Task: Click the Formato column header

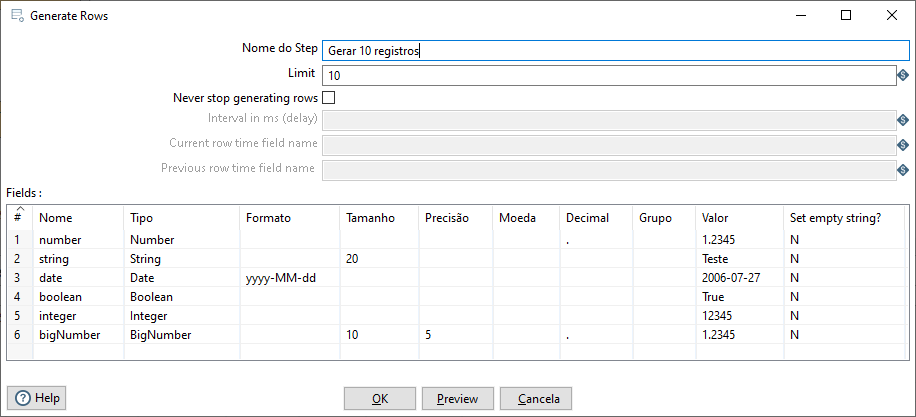Action: (x=290, y=218)
